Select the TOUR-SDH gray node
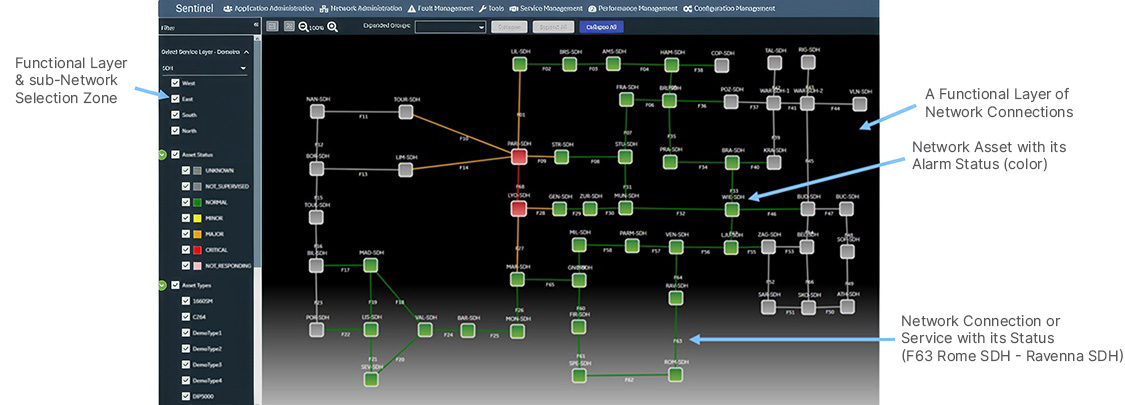1125x405 pixels. pos(406,111)
